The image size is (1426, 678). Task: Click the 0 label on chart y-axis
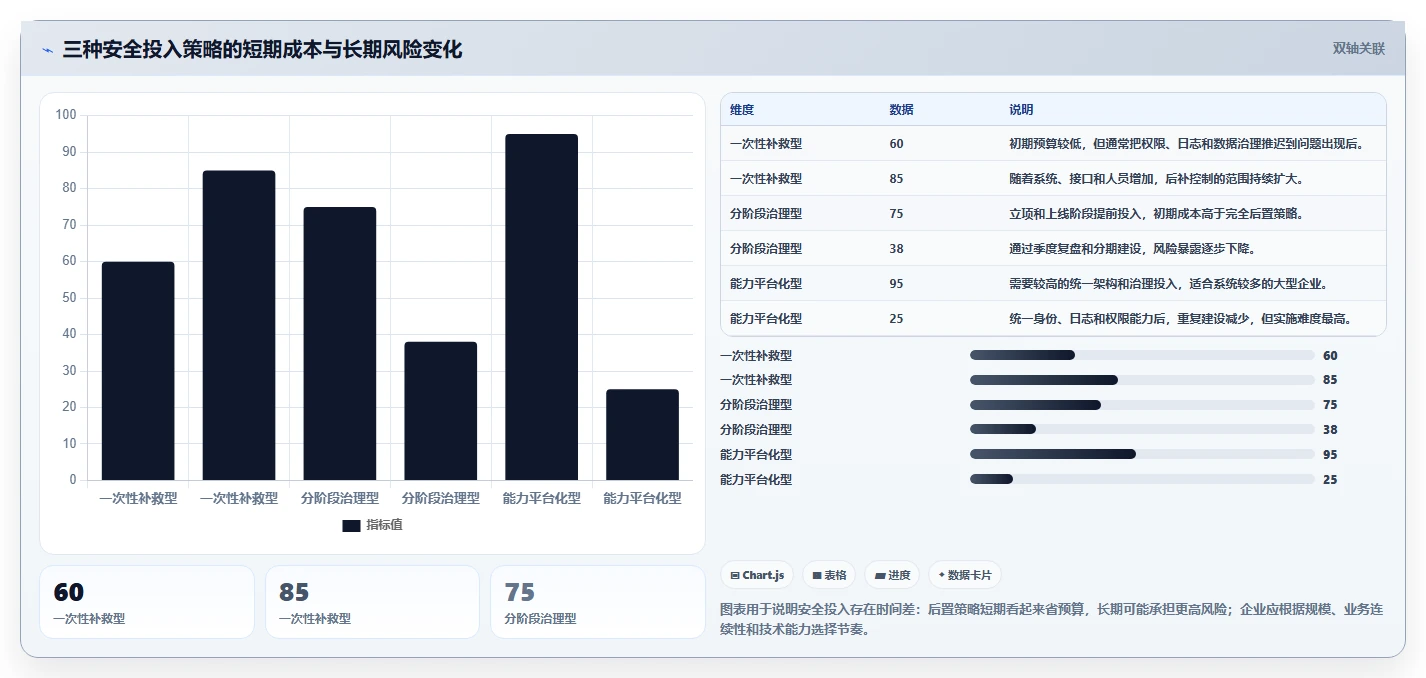pos(73,480)
